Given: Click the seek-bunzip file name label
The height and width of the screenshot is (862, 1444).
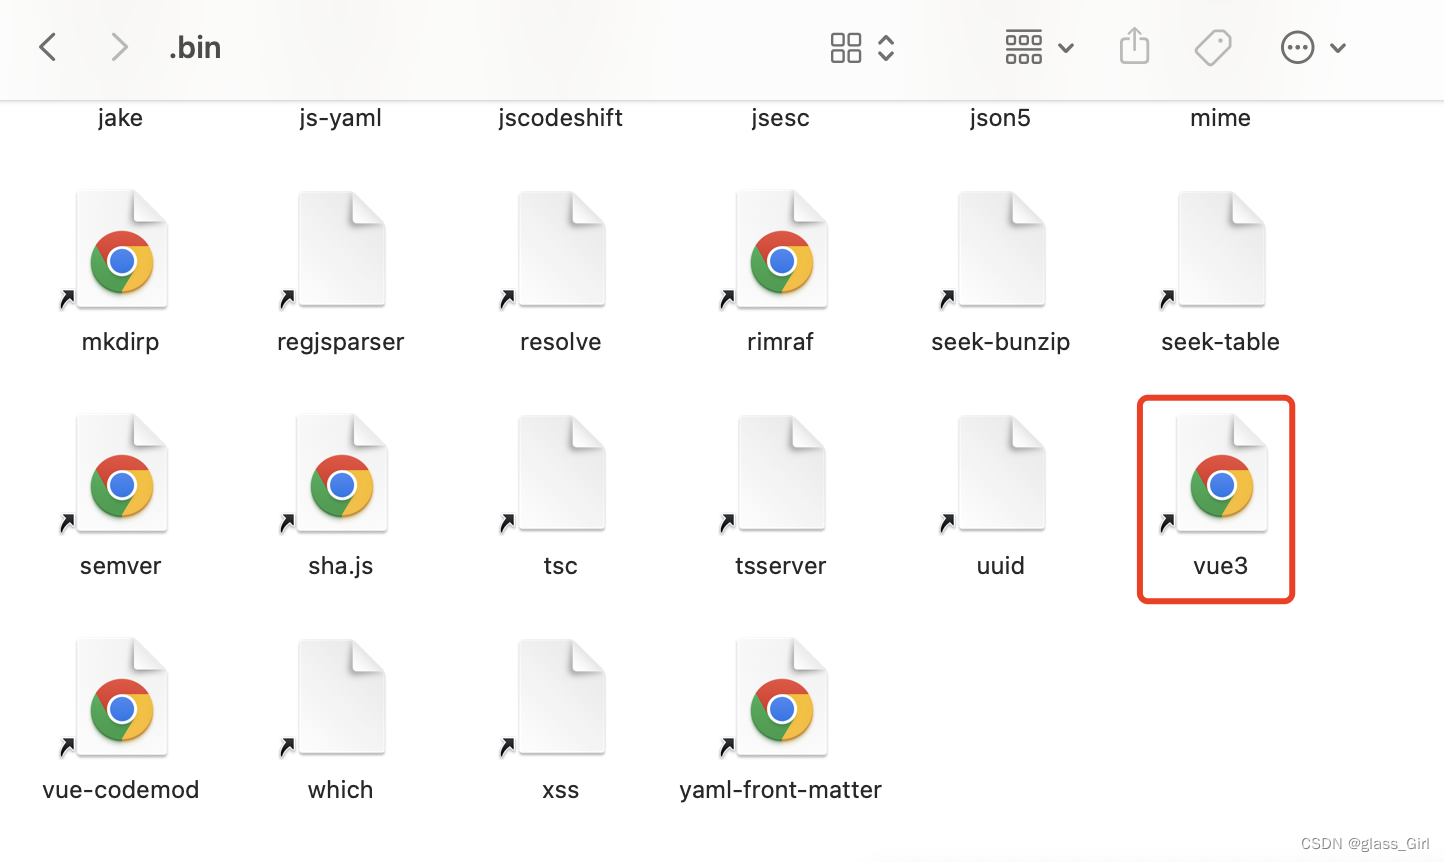Looking at the screenshot, I should (1000, 342).
